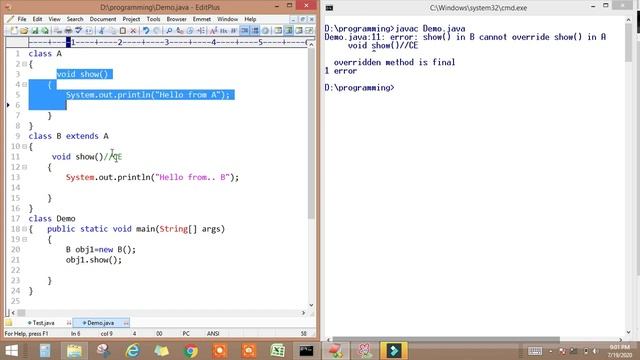Undo with the blue curved arrow icon
The width and height of the screenshot is (640, 360).
click(x=146, y=31)
